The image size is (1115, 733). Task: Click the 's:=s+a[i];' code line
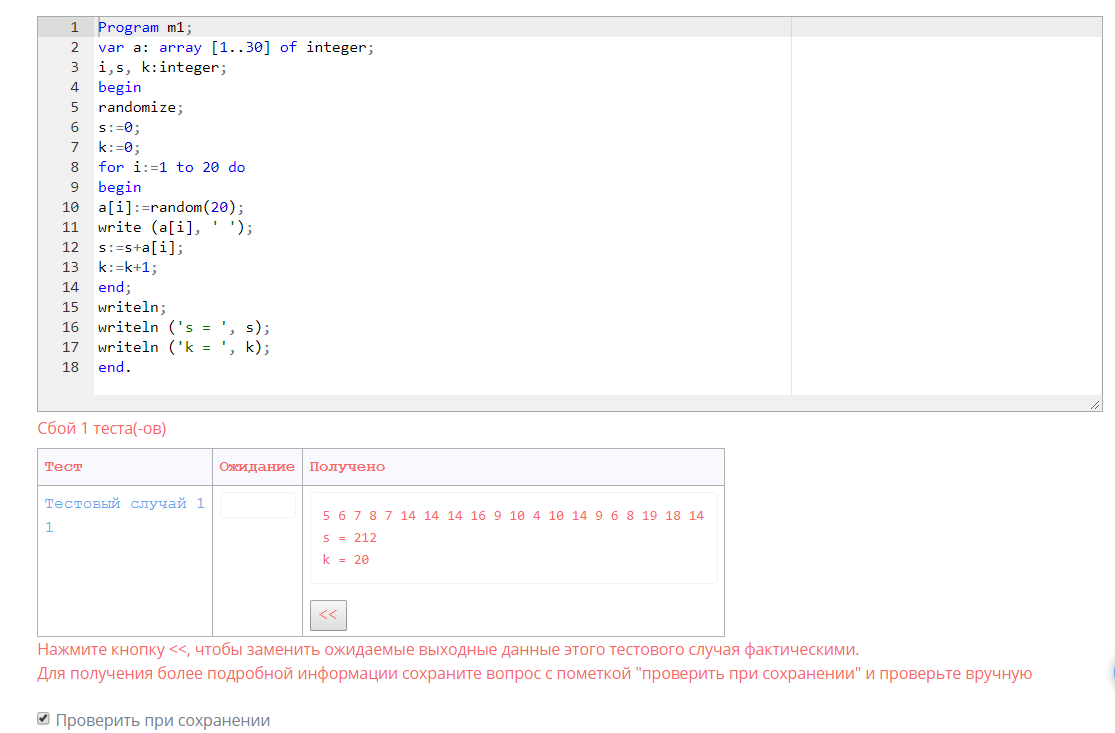coord(141,247)
